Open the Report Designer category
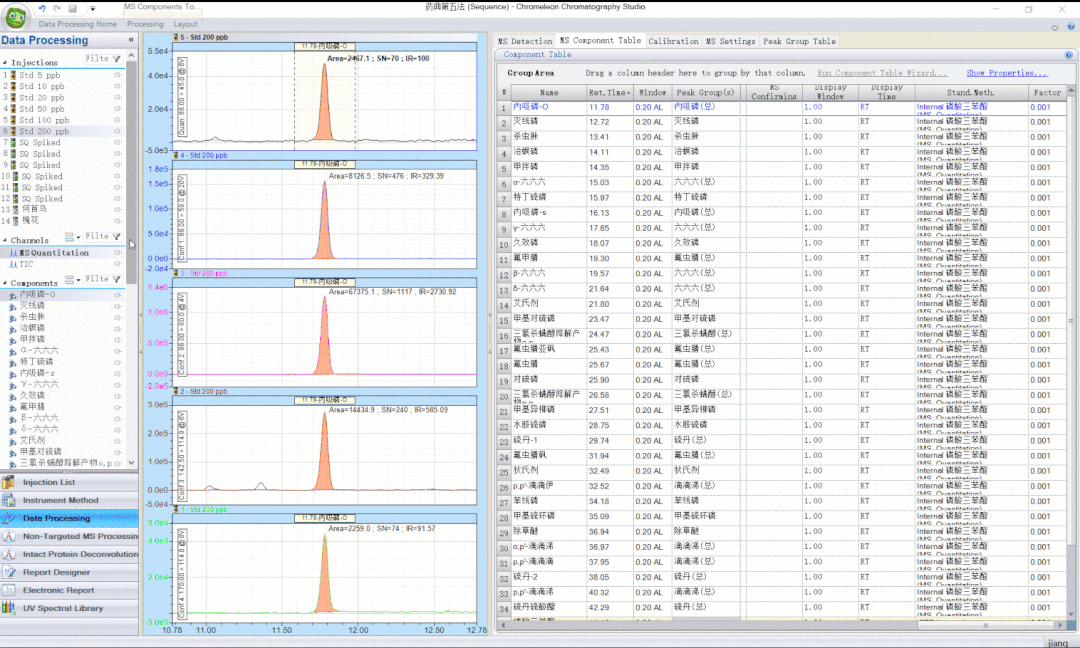This screenshot has height=648, width=1080. (x=56, y=572)
